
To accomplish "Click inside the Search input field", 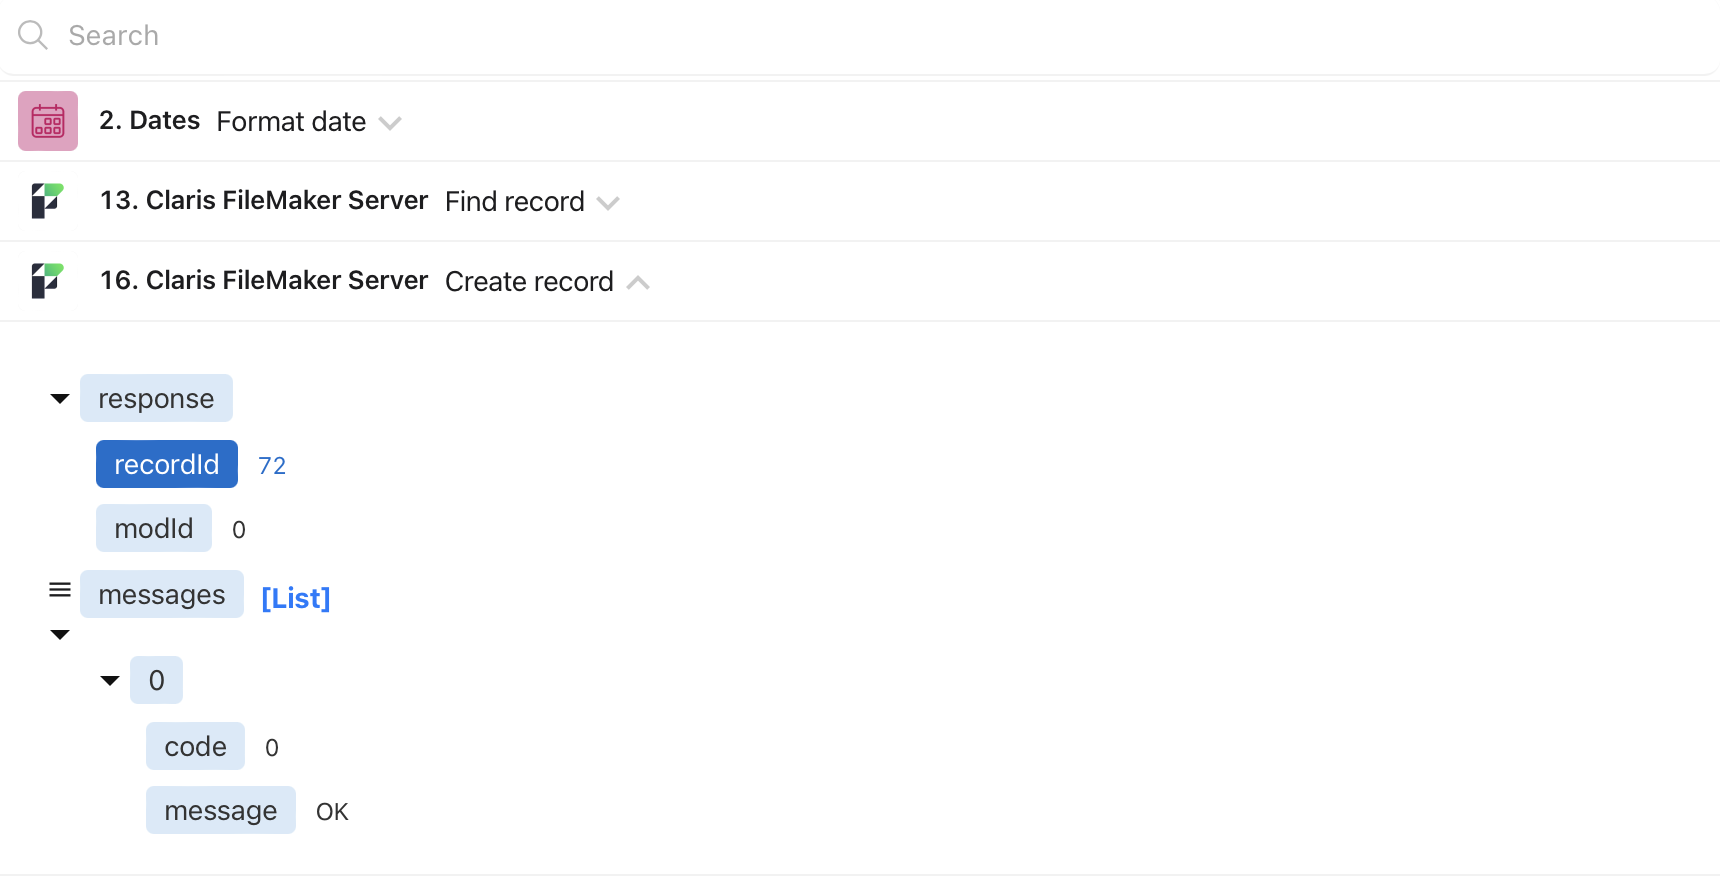I will click(x=400, y=35).
